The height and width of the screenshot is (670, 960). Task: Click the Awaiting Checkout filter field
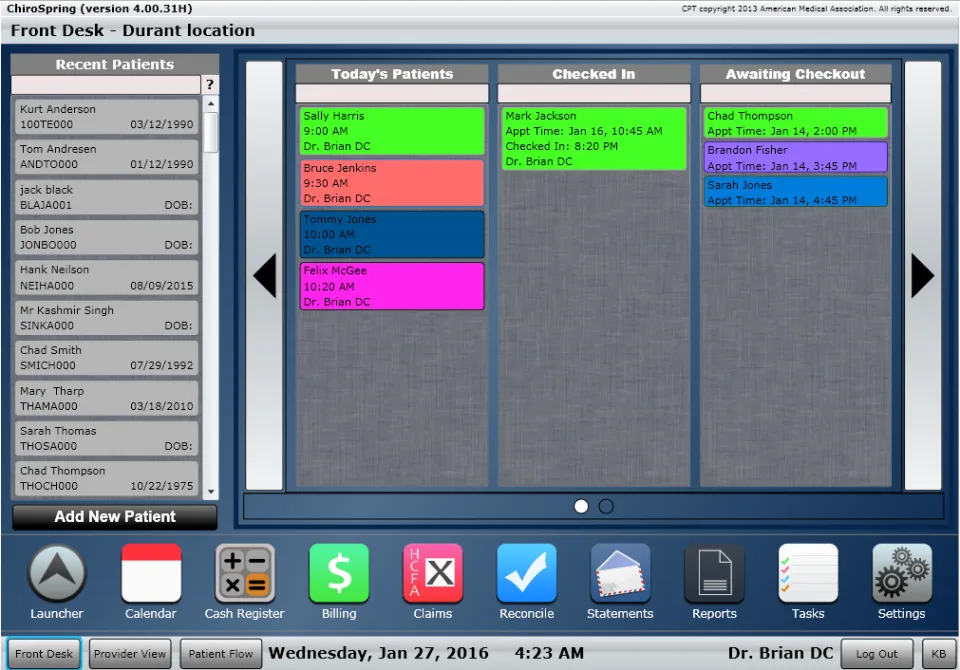795,93
